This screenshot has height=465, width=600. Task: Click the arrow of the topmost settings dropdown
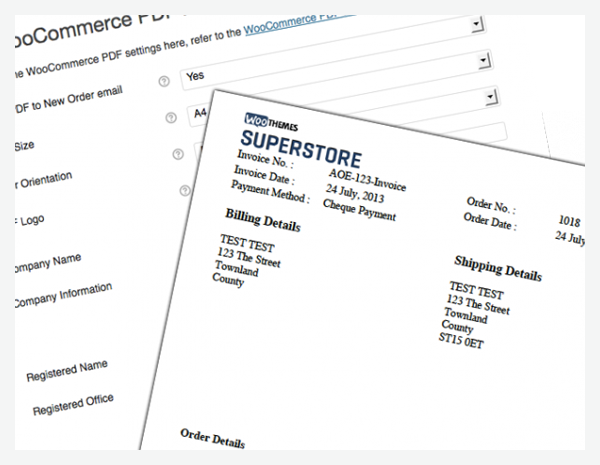[x=477, y=24]
